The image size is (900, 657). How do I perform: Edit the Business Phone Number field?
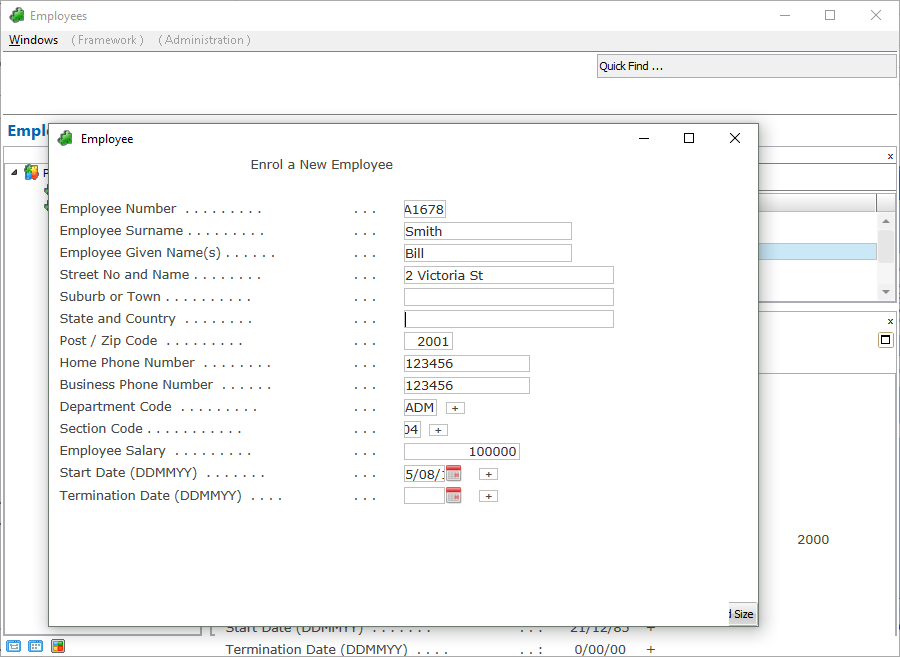pos(467,385)
